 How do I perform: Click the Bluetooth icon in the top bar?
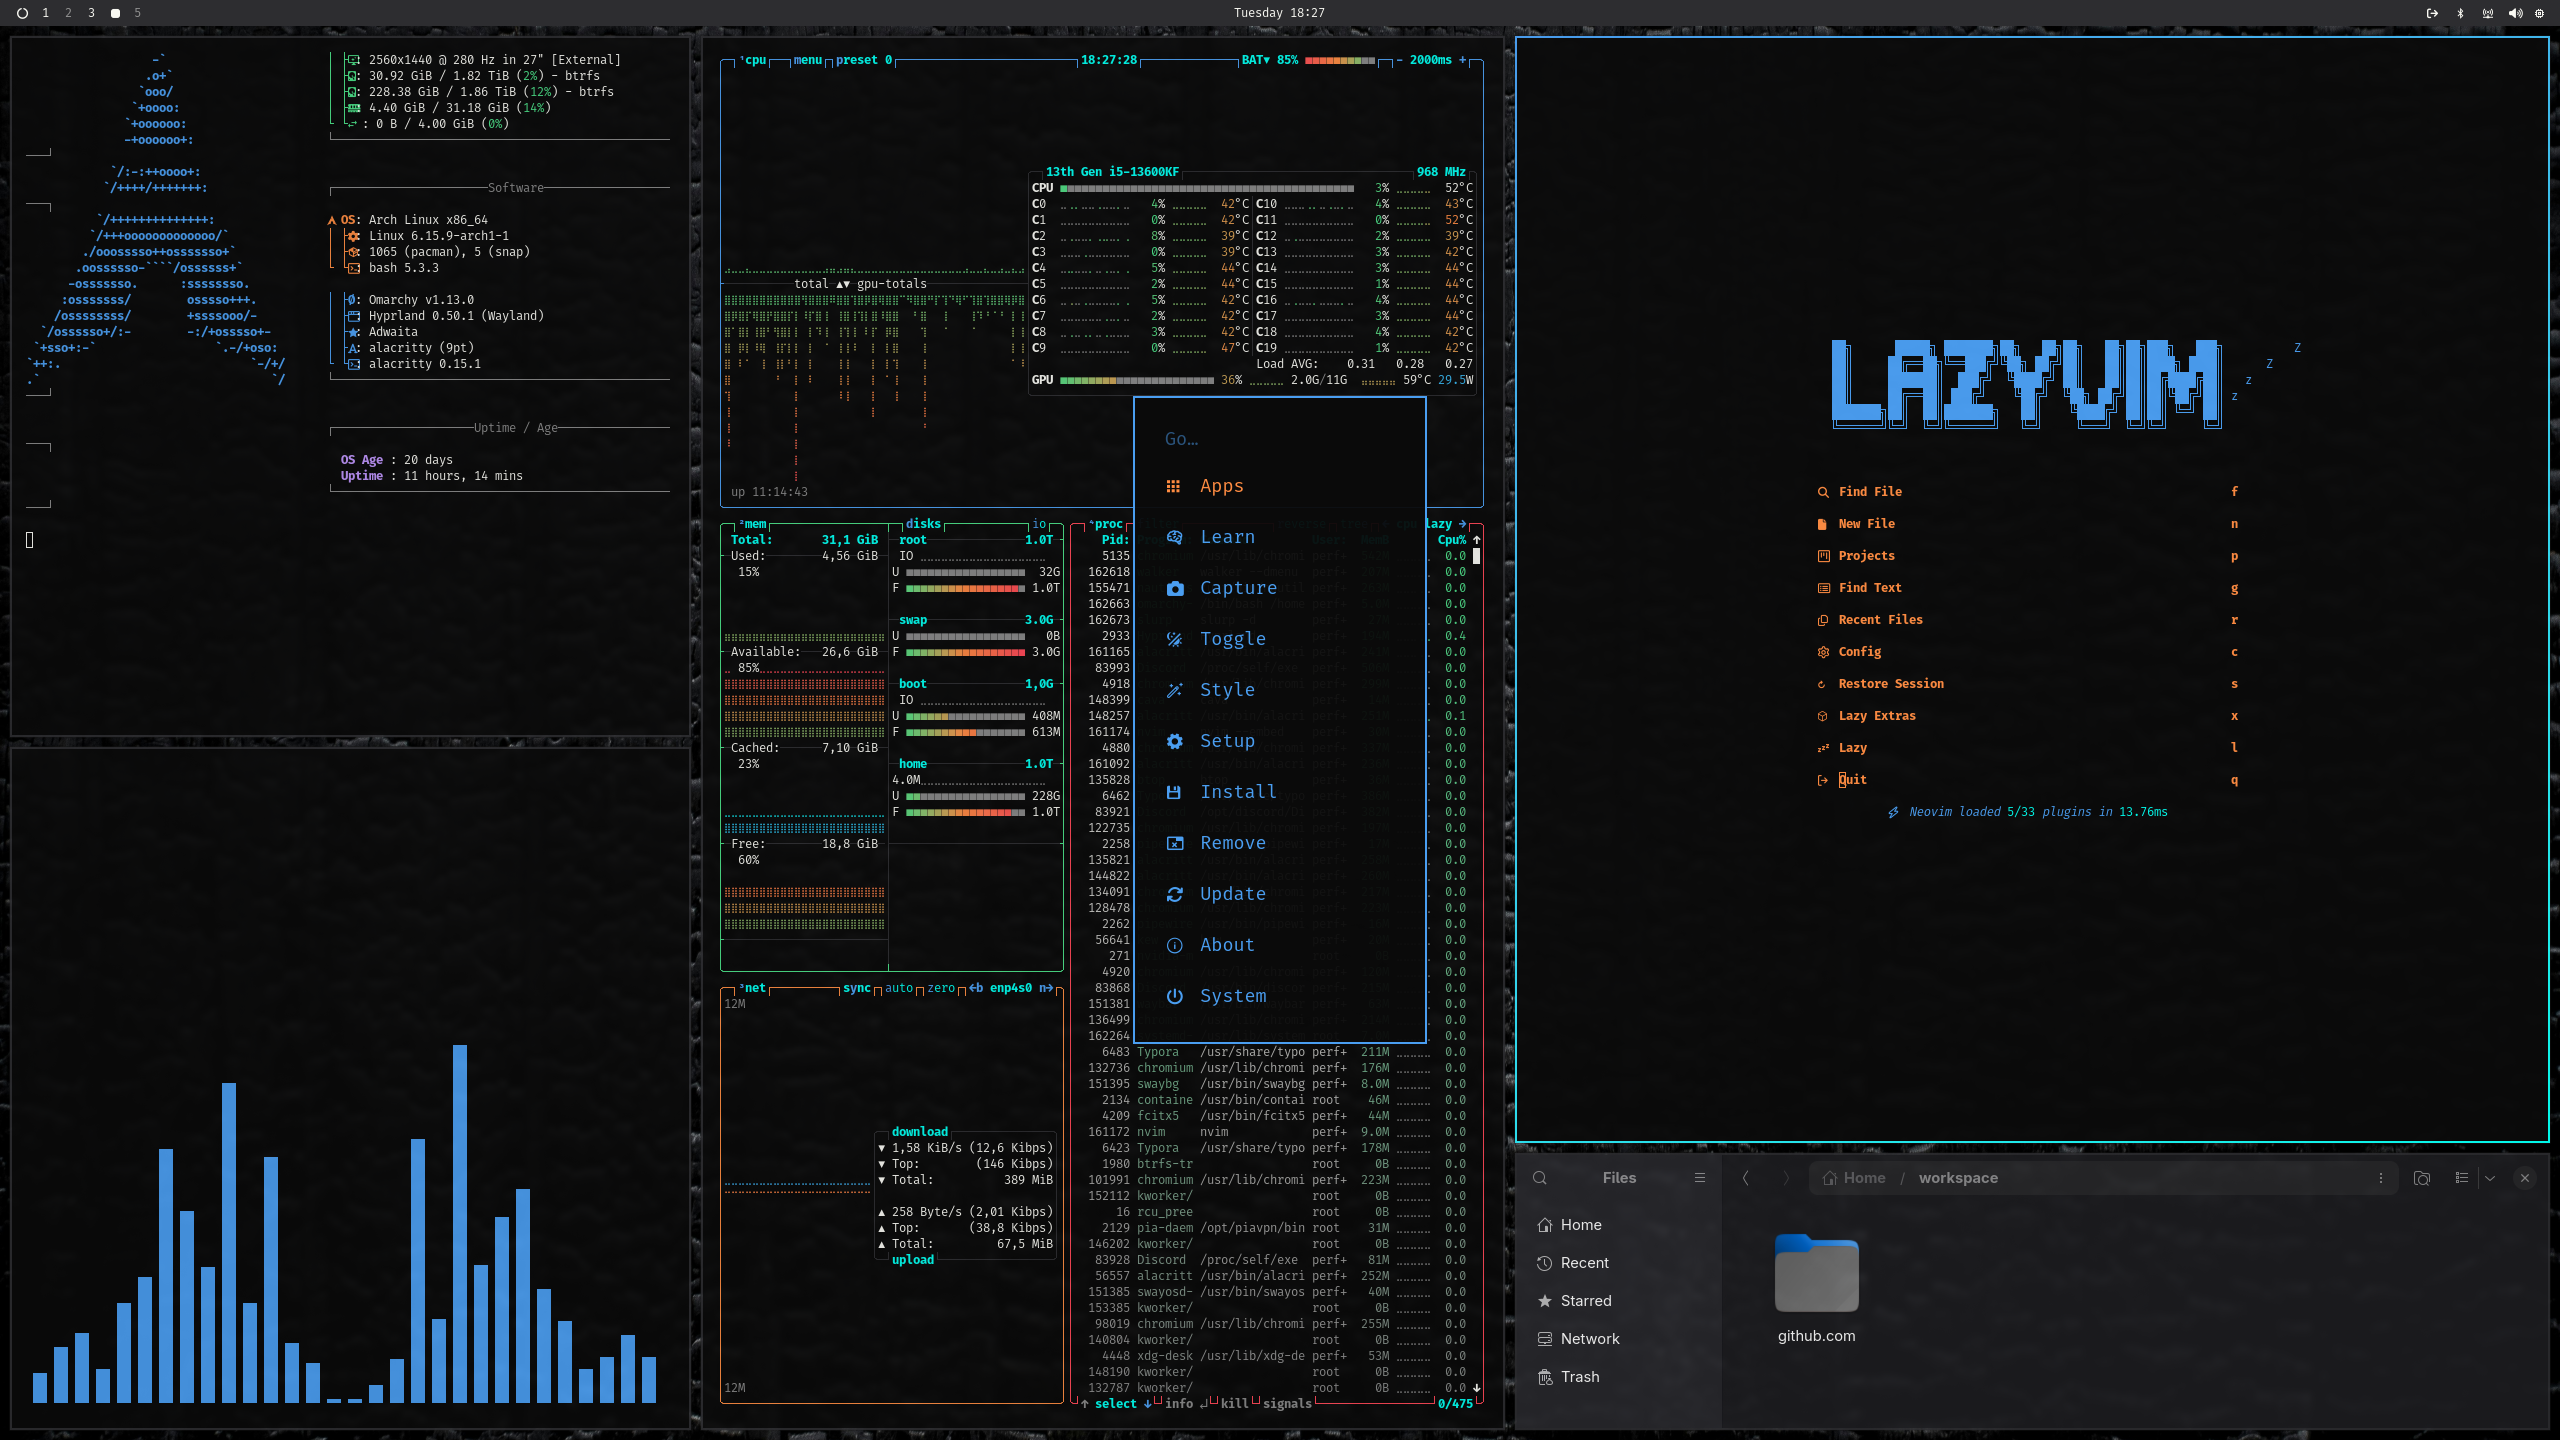click(x=2460, y=13)
